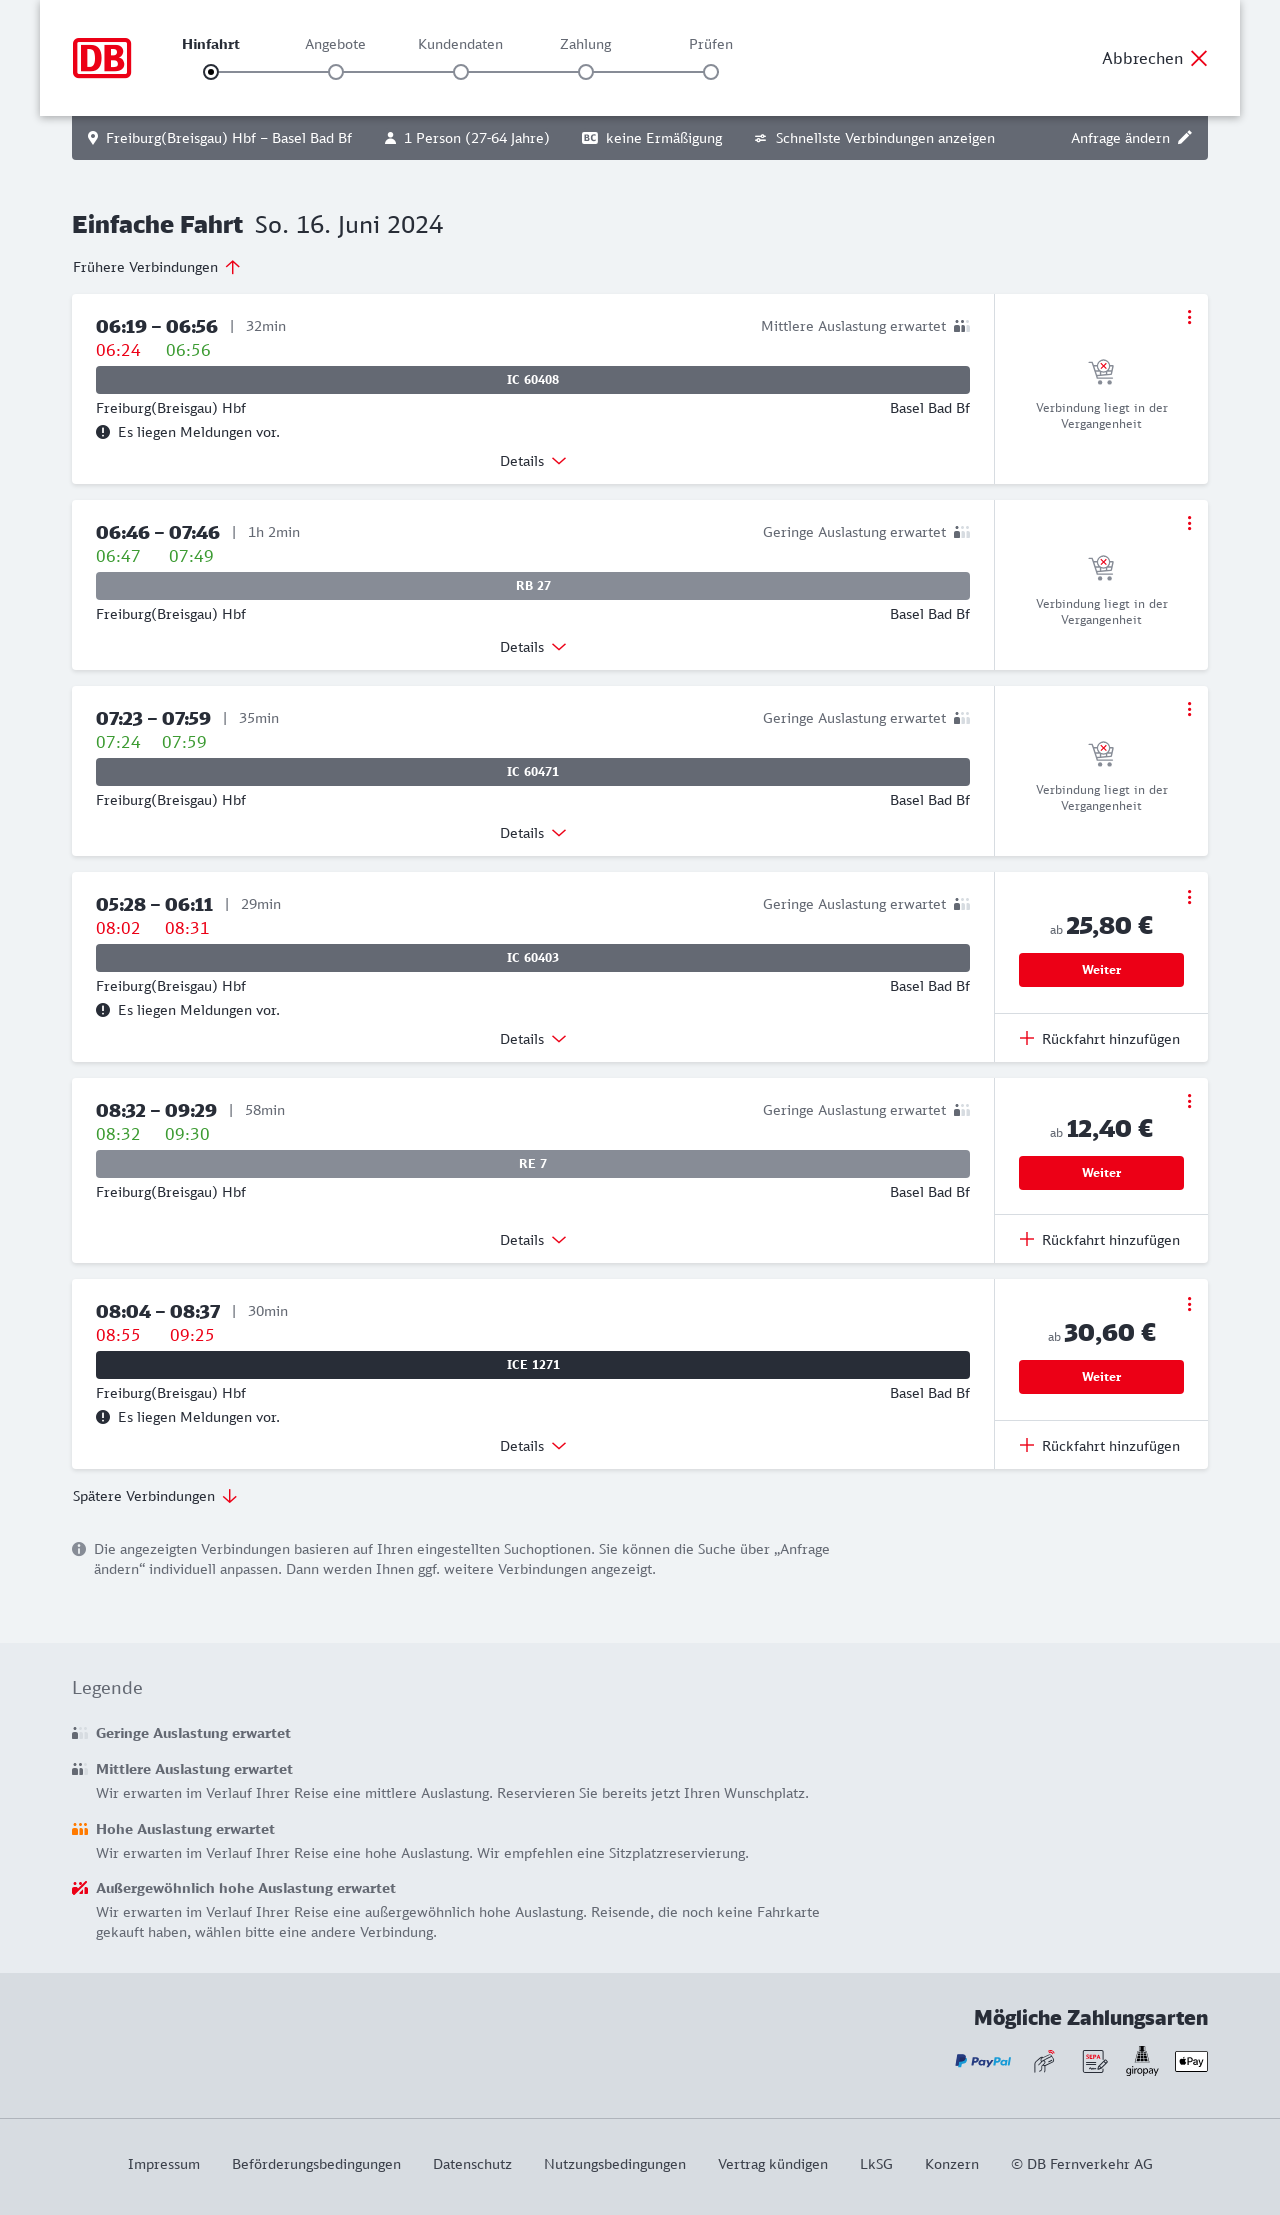
Task: Expand Details for ICE 1271 connection
Action: click(x=533, y=1446)
